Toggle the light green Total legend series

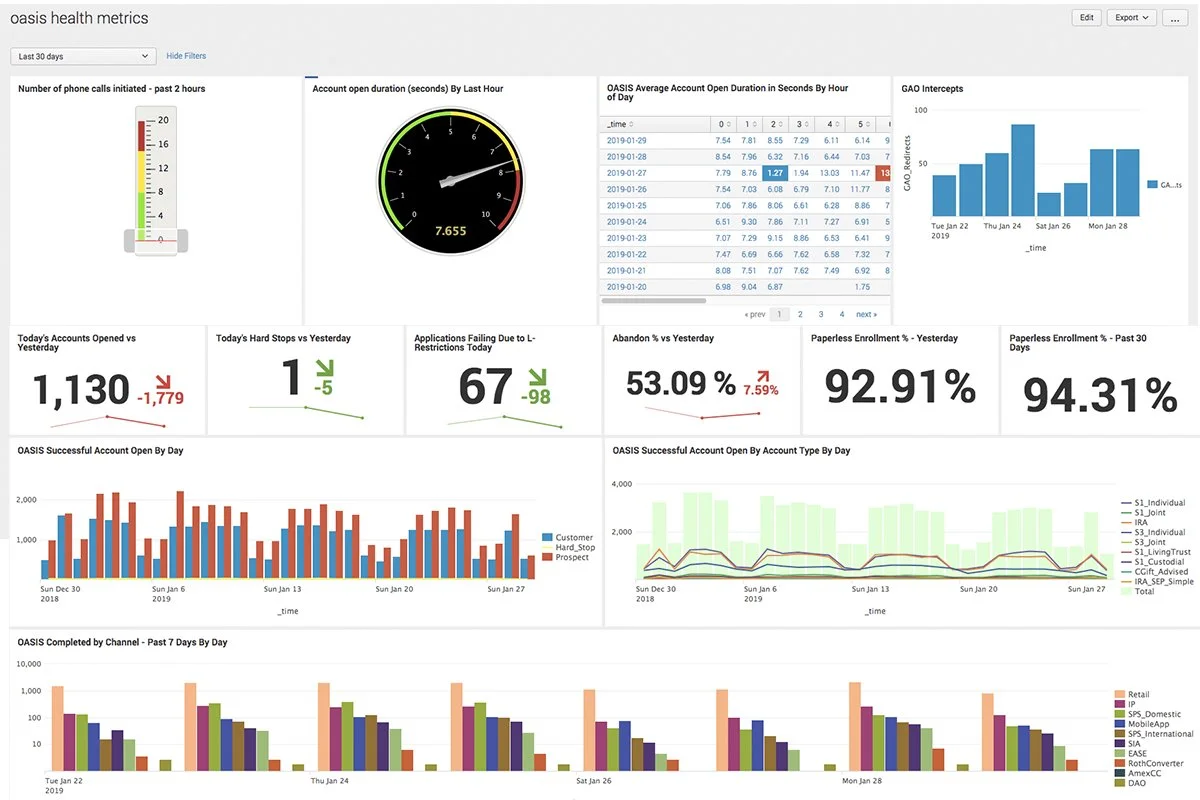pyautogui.click(x=1137, y=591)
